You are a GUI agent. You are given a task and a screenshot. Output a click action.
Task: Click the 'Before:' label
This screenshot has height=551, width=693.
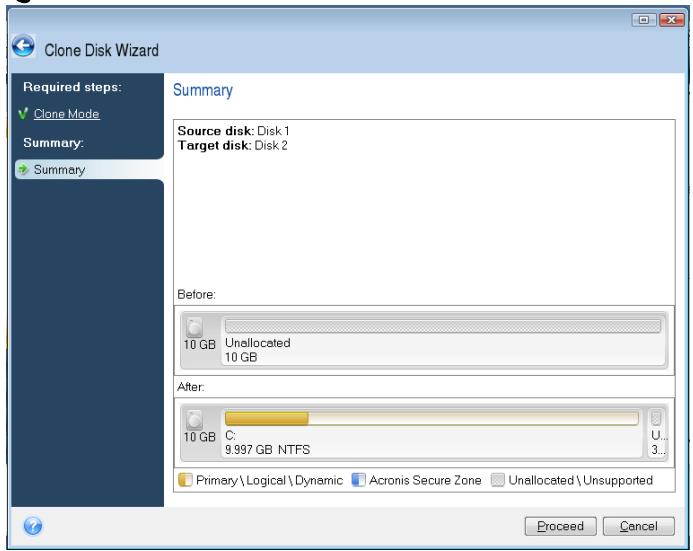pyautogui.click(x=196, y=294)
